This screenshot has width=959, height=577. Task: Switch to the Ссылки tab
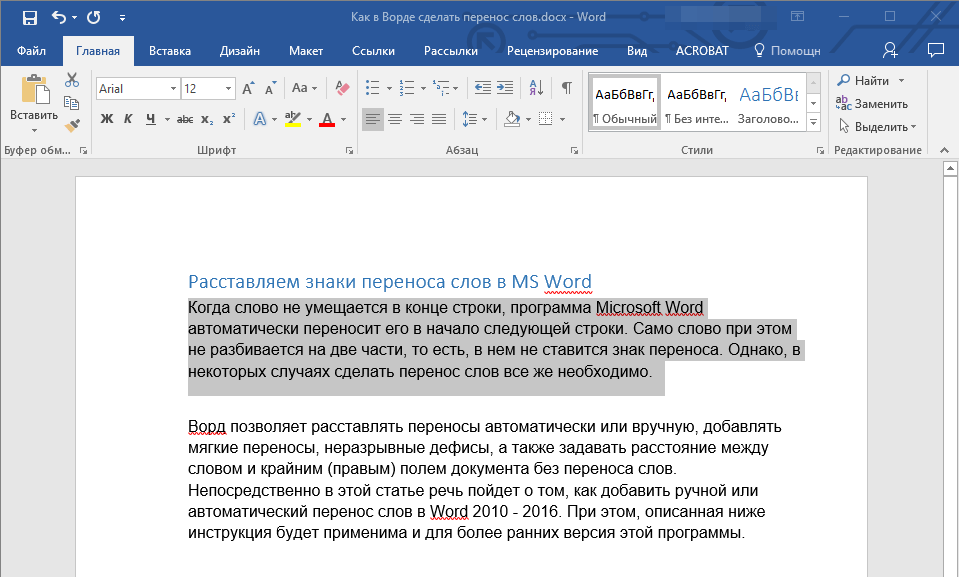click(x=373, y=51)
